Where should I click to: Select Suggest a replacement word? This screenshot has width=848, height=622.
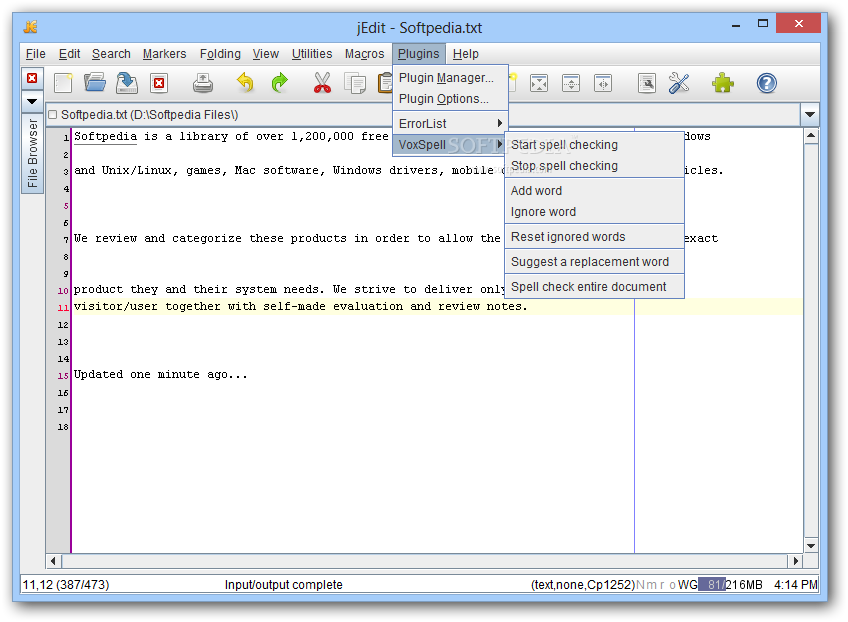point(594,261)
